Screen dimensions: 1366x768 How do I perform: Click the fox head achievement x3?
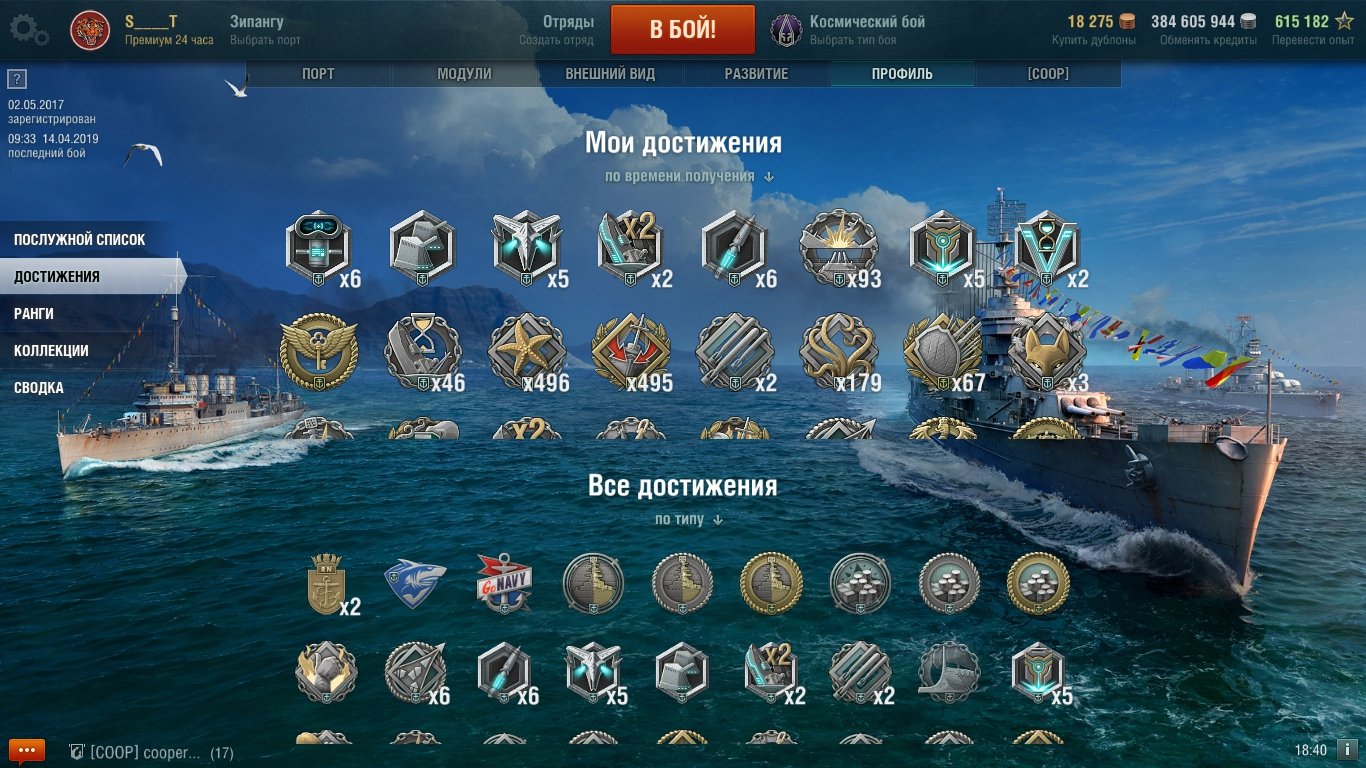pyautogui.click(x=1047, y=352)
